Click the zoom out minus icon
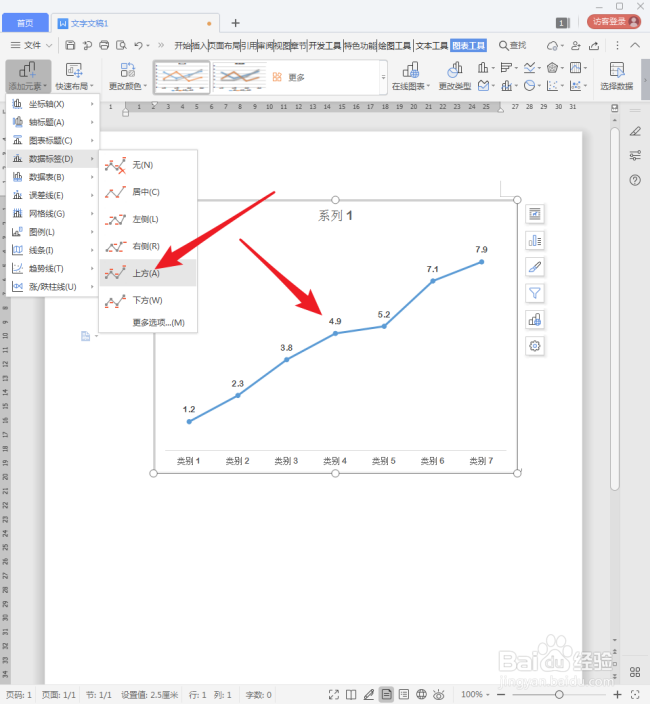The height and width of the screenshot is (704, 650). point(501,695)
